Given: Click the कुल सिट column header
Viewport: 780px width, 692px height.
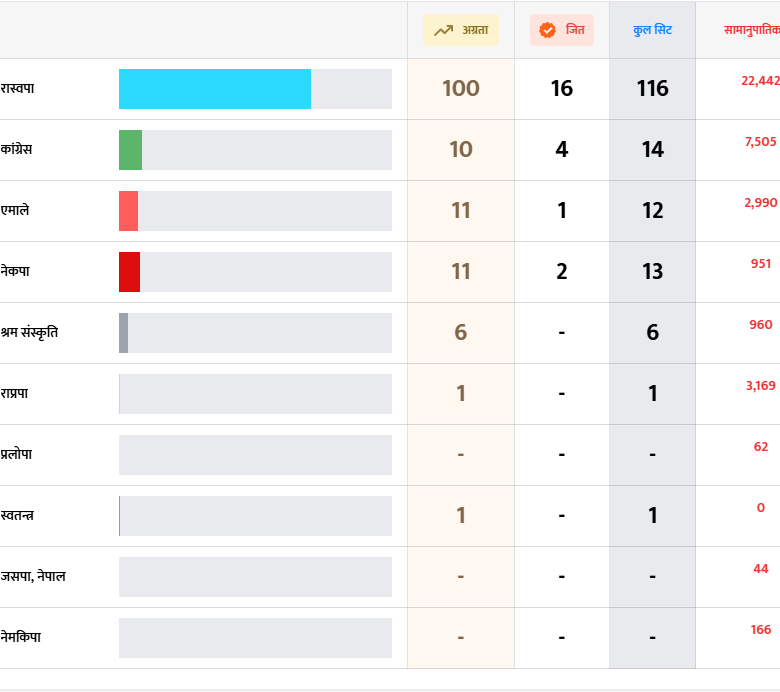Looking at the screenshot, I should (652, 30).
